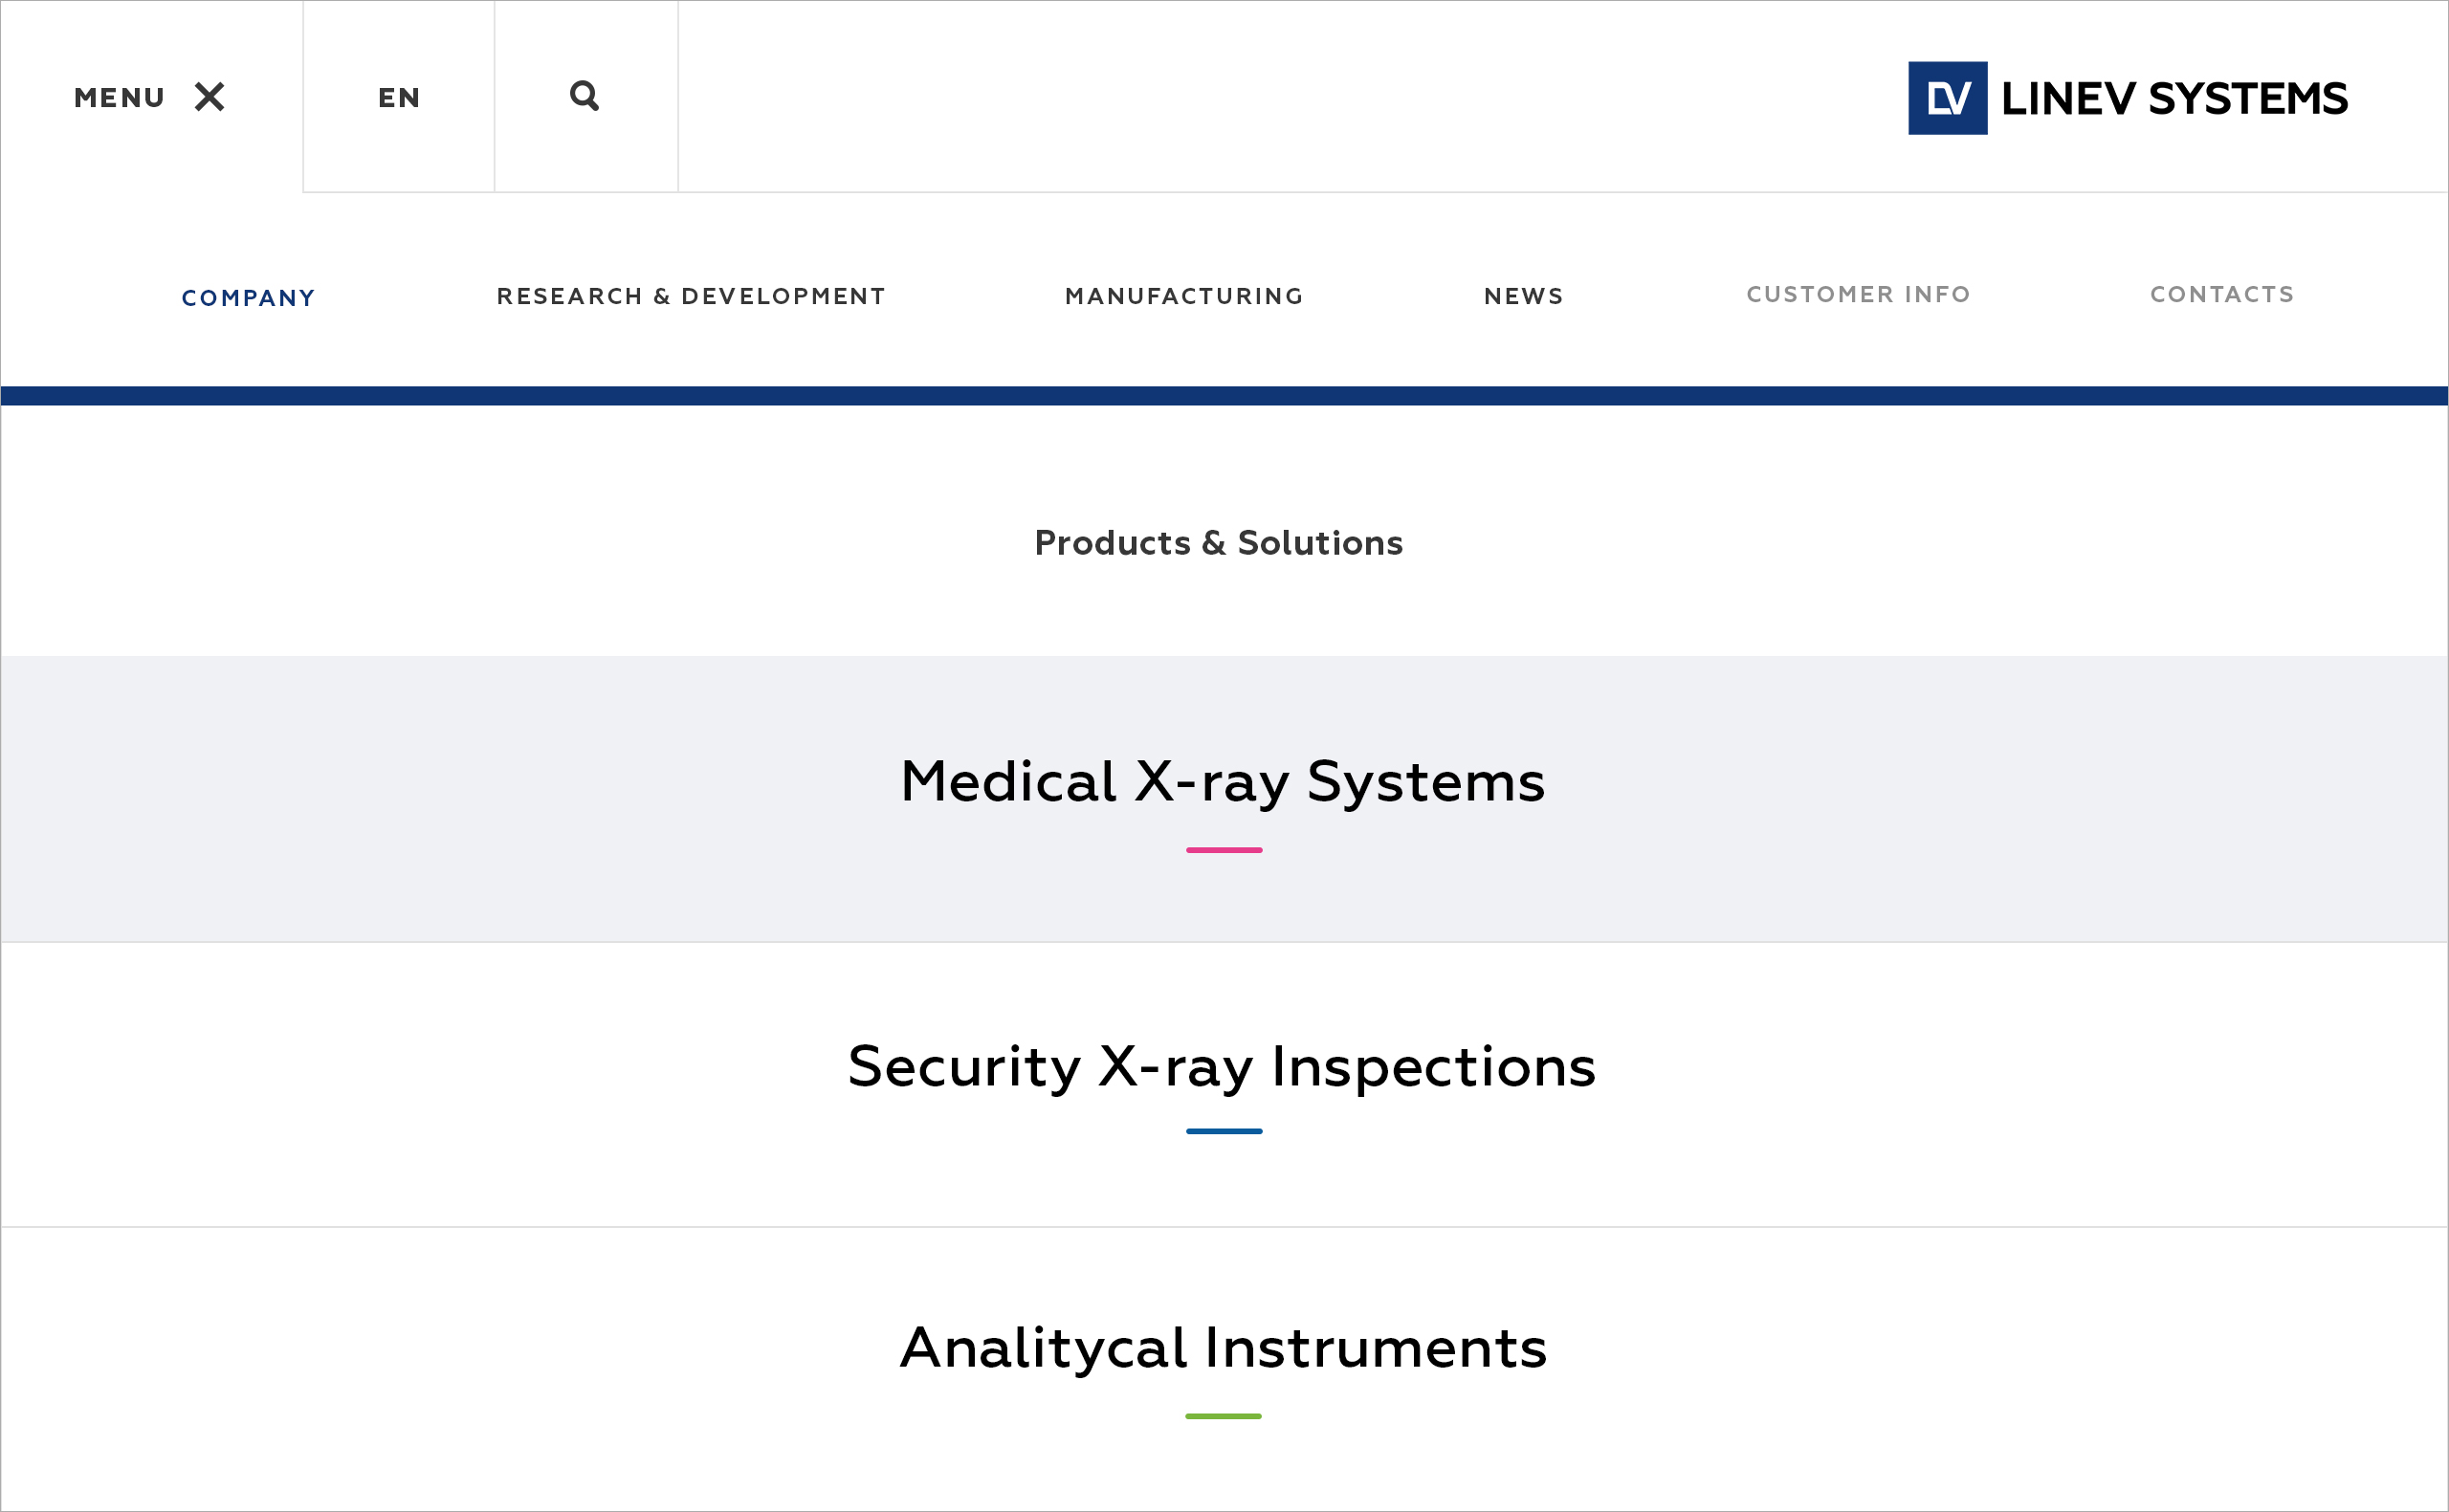
Task: Open the Manufacturing menu item
Action: click(x=1184, y=296)
